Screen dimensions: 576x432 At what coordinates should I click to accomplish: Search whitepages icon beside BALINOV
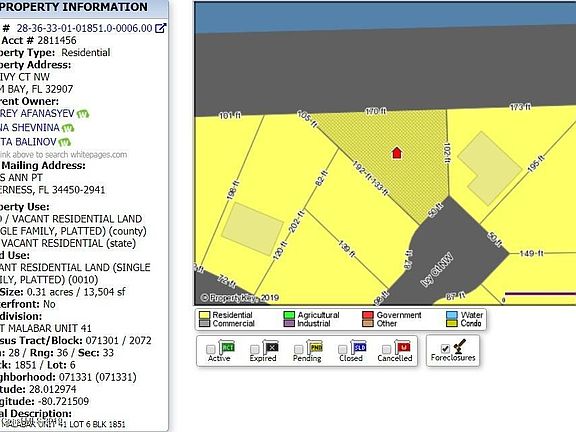pyautogui.click(x=65, y=142)
